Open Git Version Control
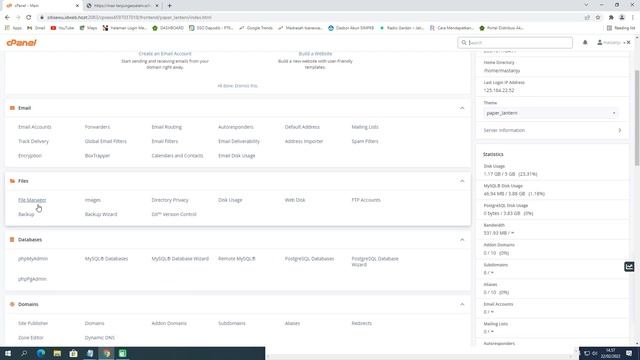The width and height of the screenshot is (640, 360). pyautogui.click(x=174, y=214)
